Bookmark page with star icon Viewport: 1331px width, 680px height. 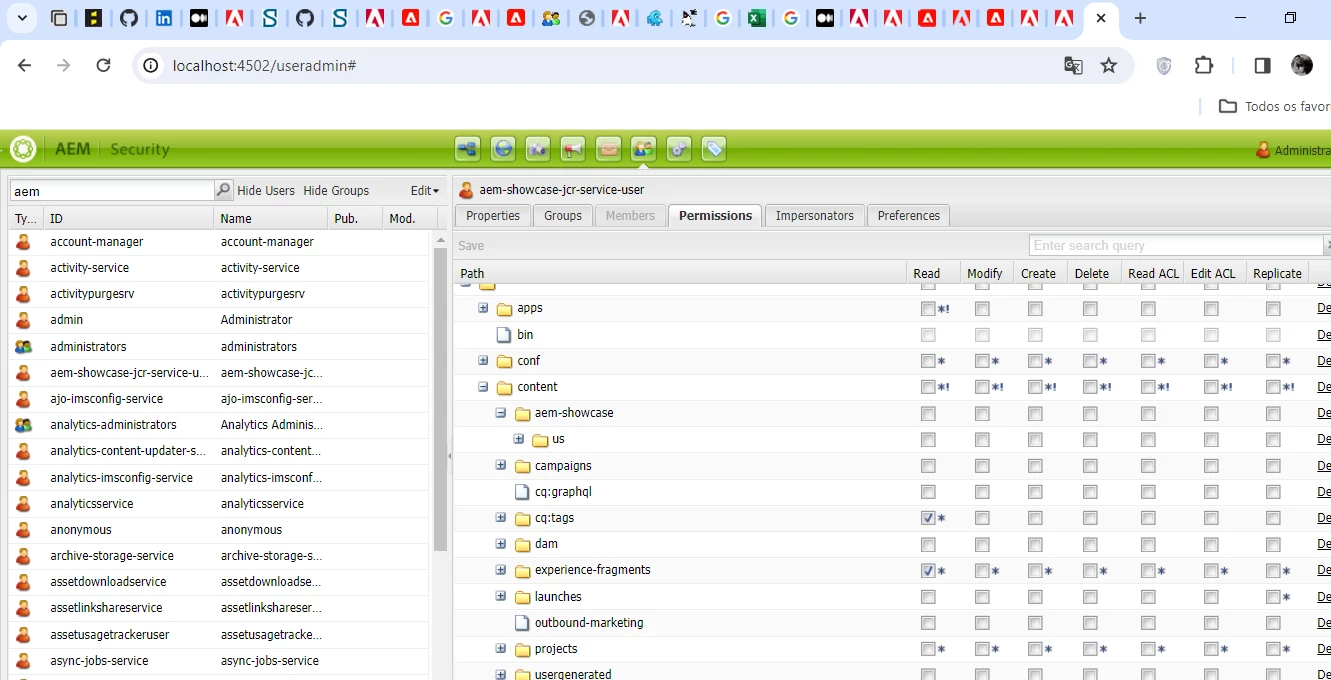coord(1108,65)
